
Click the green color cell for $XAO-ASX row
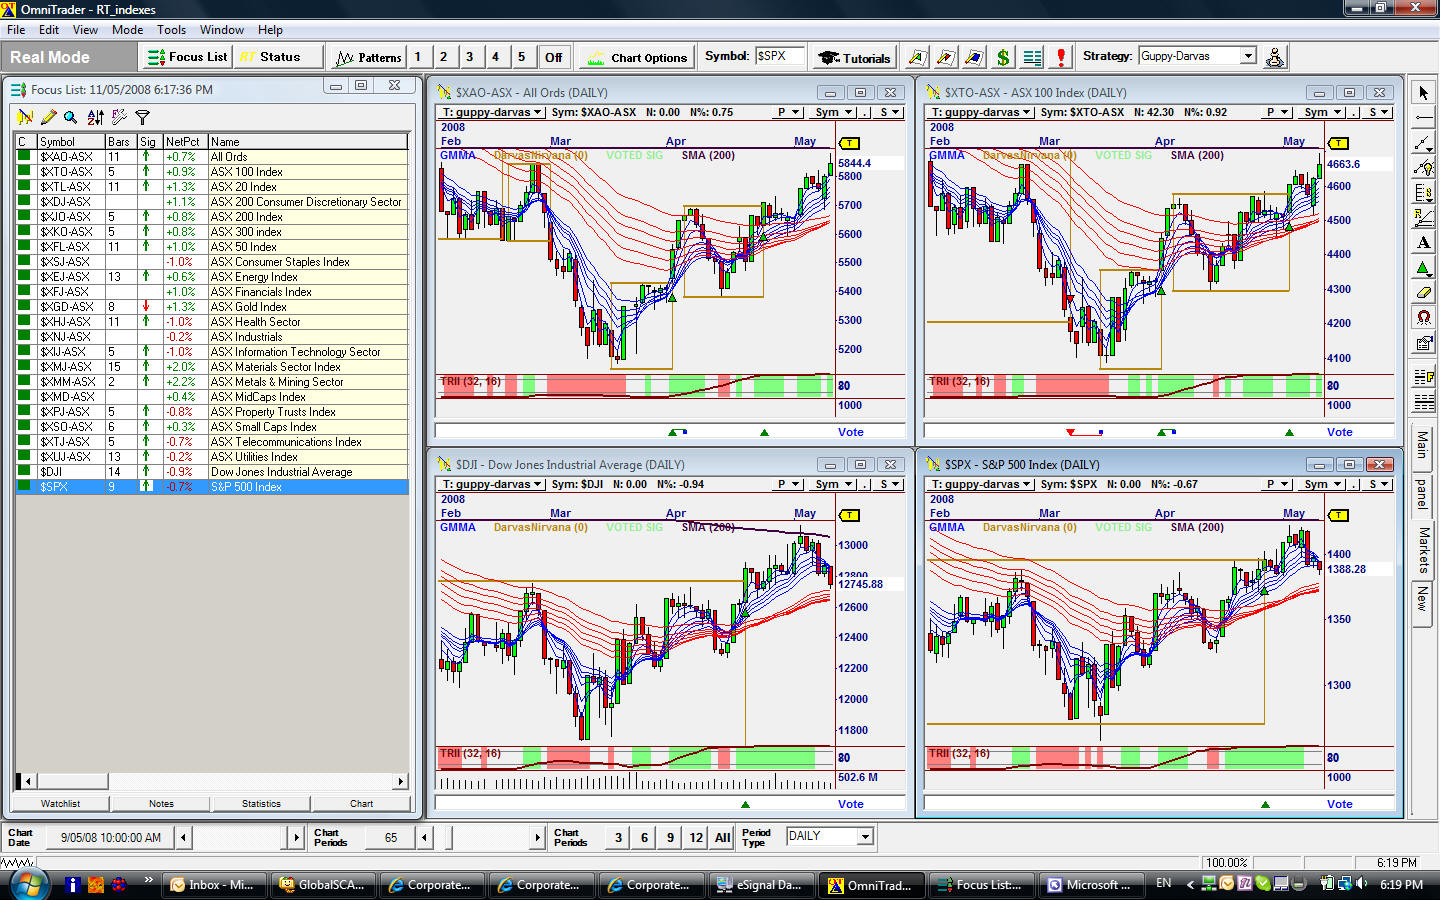[x=24, y=156]
